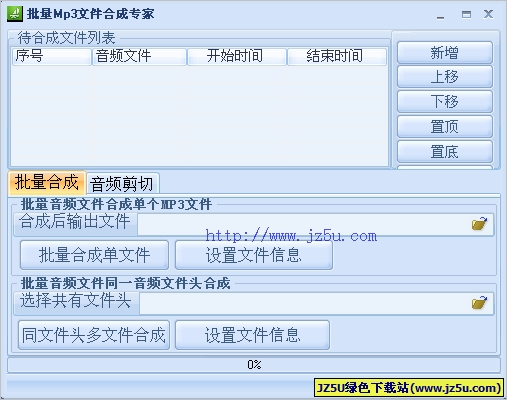This screenshot has height=400, width=507.
Task: Click the 新增 button
Action: pos(445,53)
